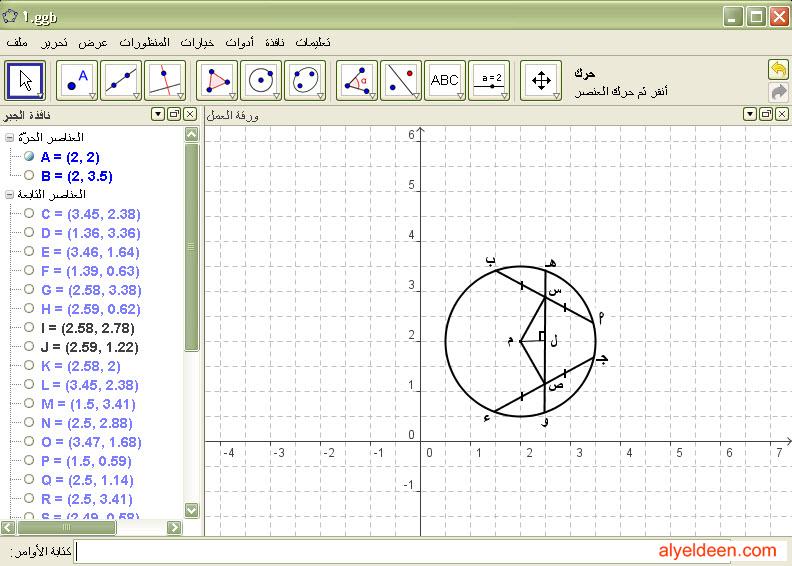792x566 pixels.
Task: Select the New Point tool
Action: point(76,80)
